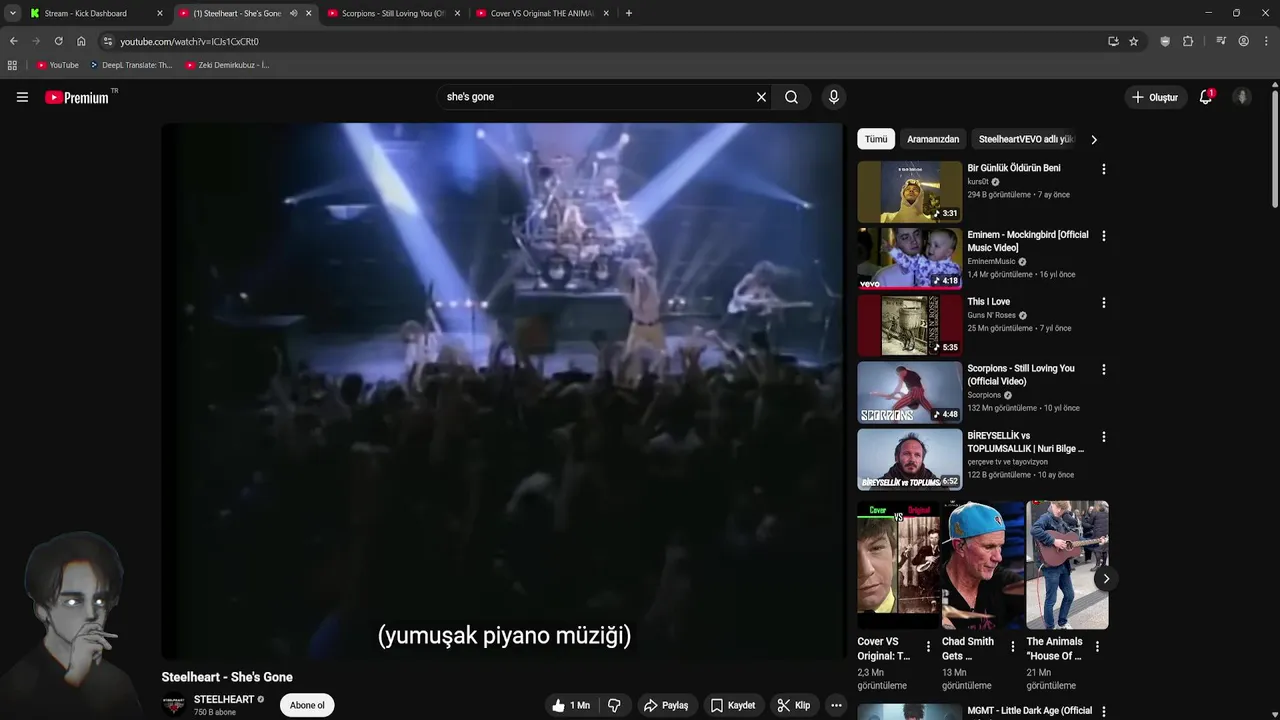
Task: Select the Tümü filter chip
Action: [876, 139]
